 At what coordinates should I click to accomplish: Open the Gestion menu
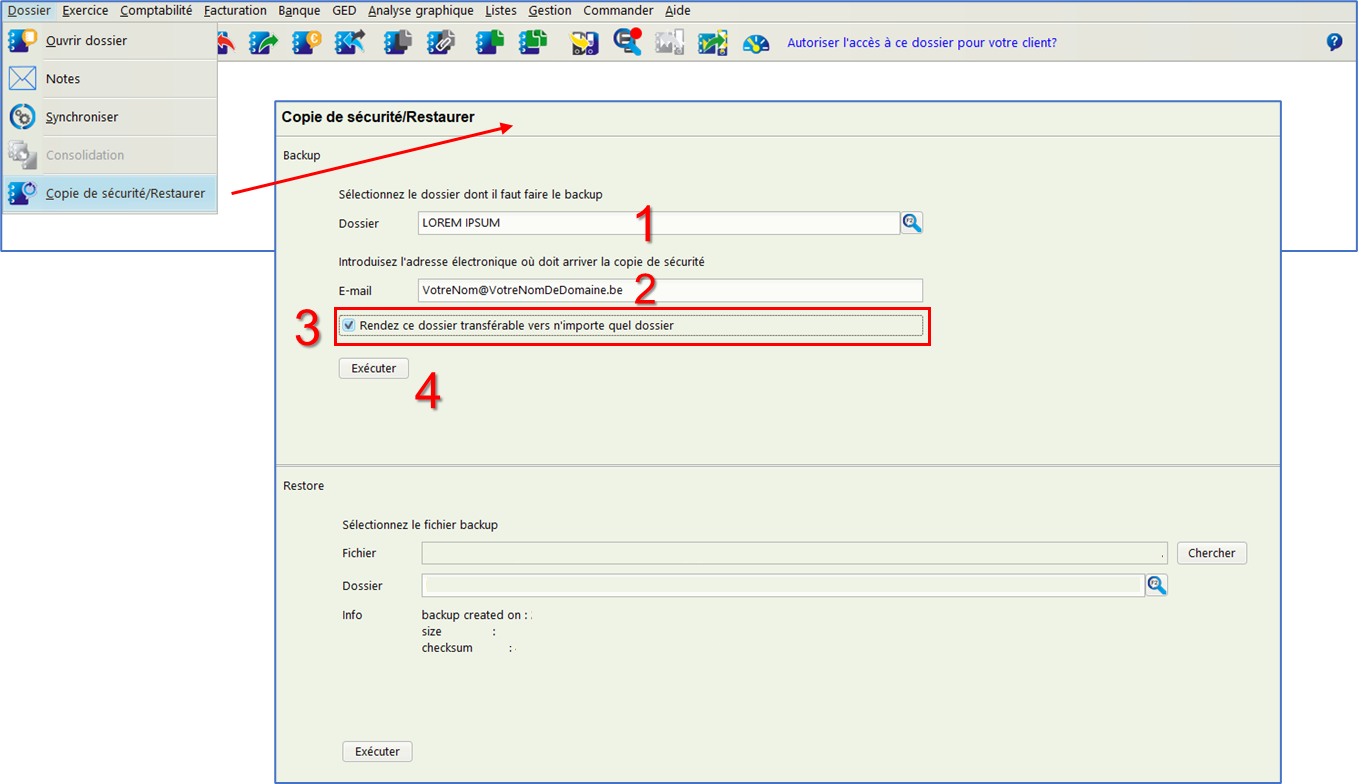point(550,11)
